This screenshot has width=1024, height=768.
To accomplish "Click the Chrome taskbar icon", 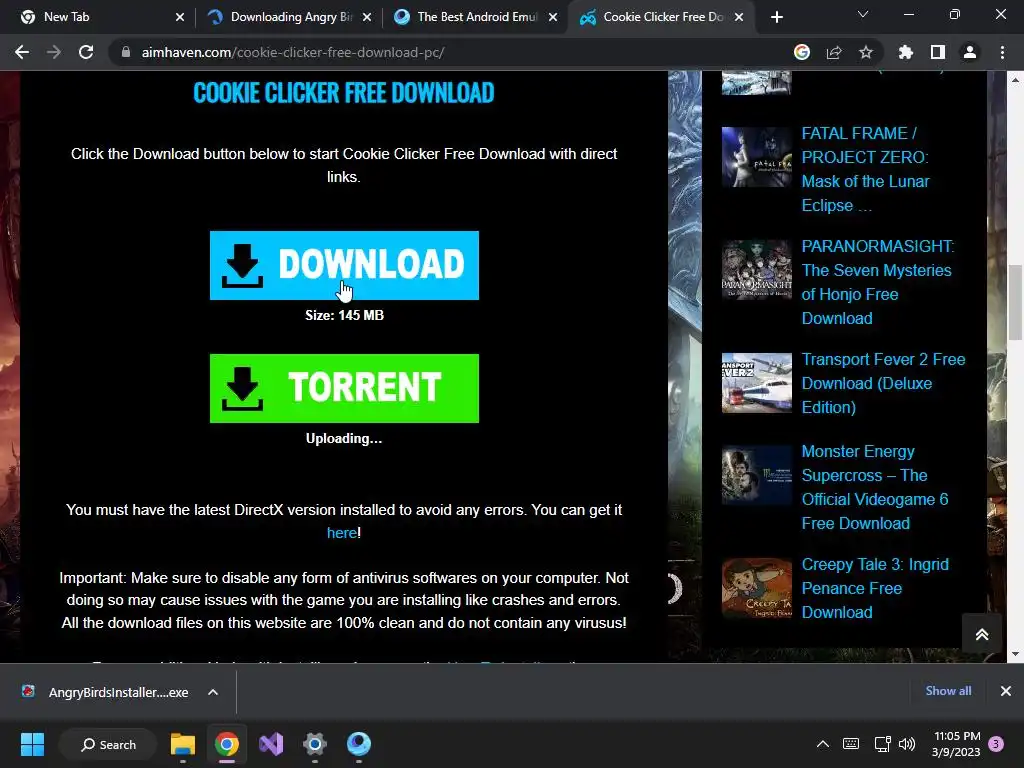I will point(227,744).
